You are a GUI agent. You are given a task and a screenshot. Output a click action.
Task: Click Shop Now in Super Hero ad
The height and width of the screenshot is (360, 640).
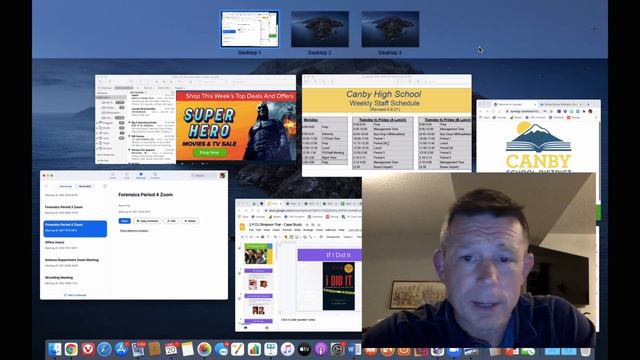(x=209, y=152)
